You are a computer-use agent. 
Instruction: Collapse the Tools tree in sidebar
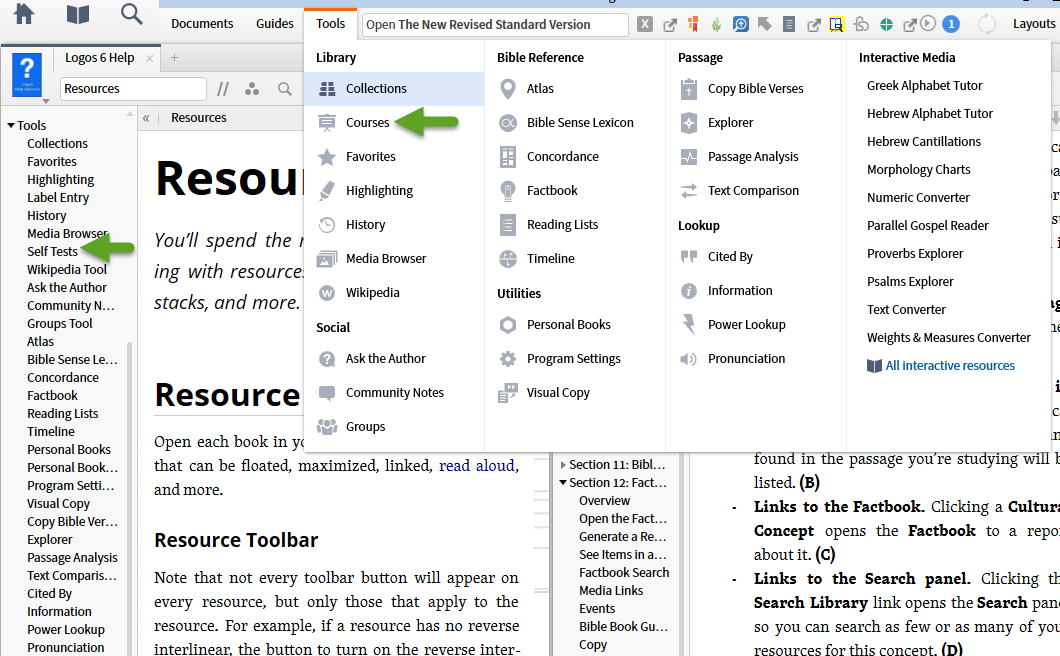11,125
